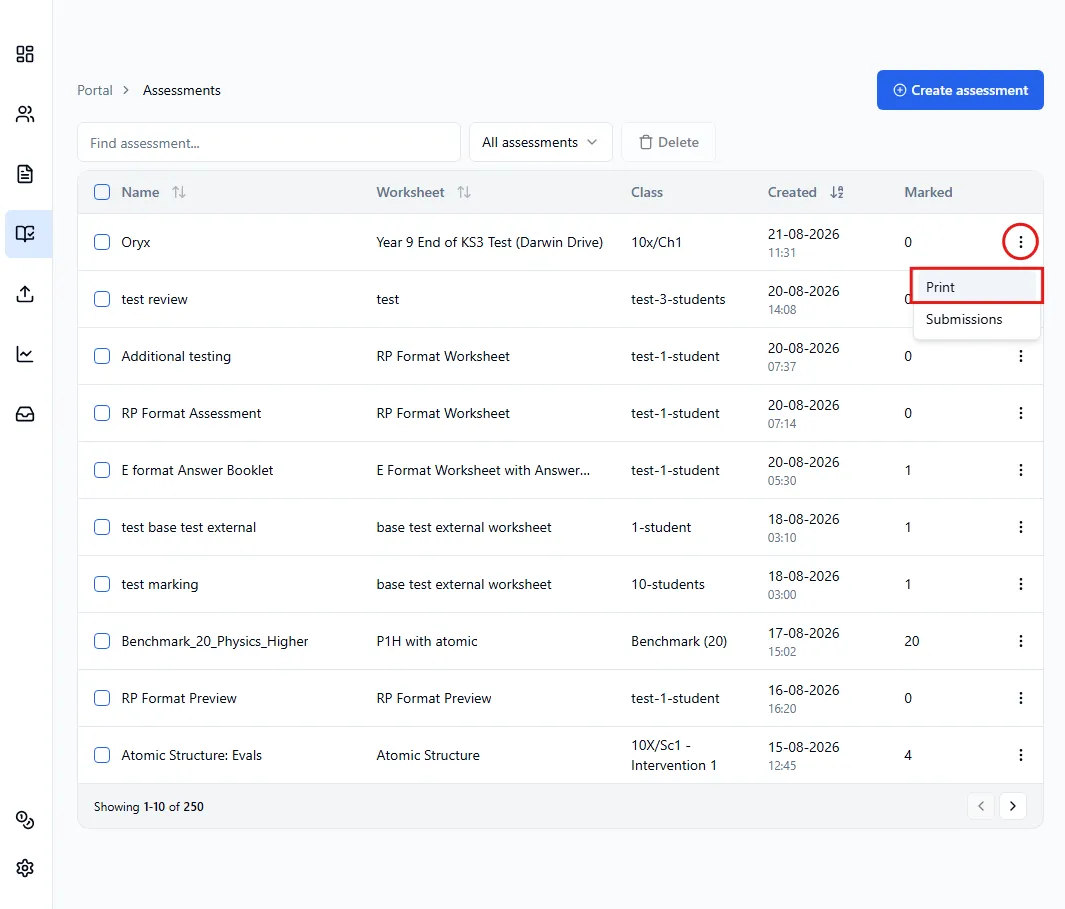Select the assessments book icon in sidebar
This screenshot has height=909, width=1065.
click(x=25, y=234)
